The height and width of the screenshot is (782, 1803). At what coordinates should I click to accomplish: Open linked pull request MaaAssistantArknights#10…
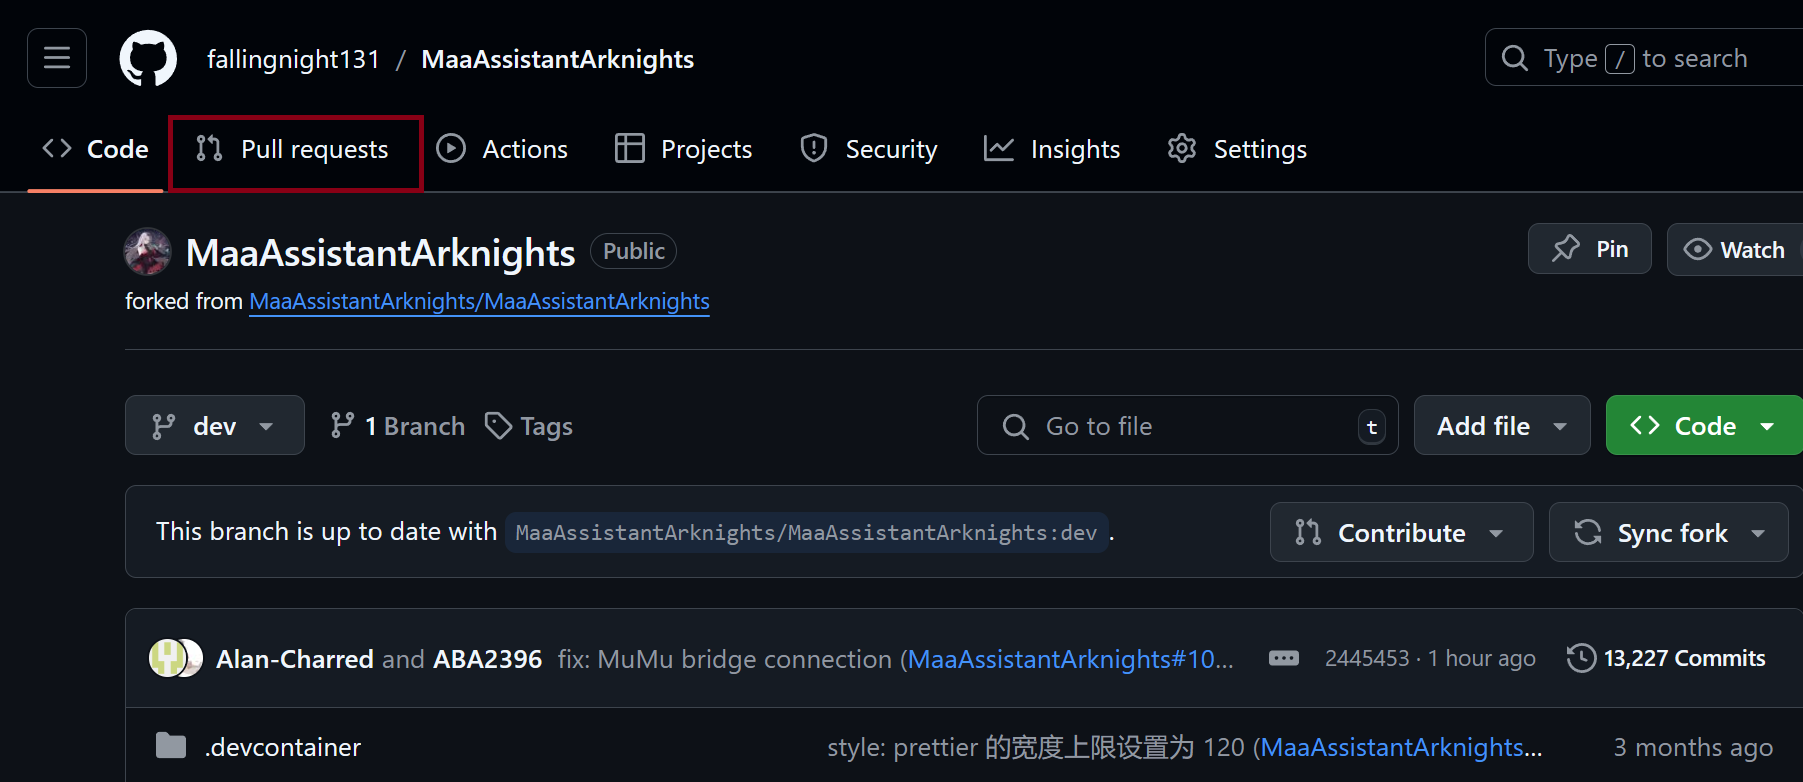coord(1070,659)
